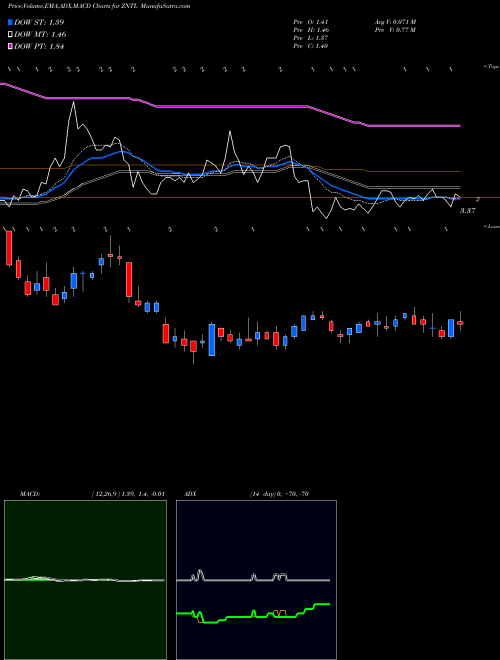Select the 'DOW MT: 1.46' legend label
The width and height of the screenshot is (500, 660).
[40, 35]
